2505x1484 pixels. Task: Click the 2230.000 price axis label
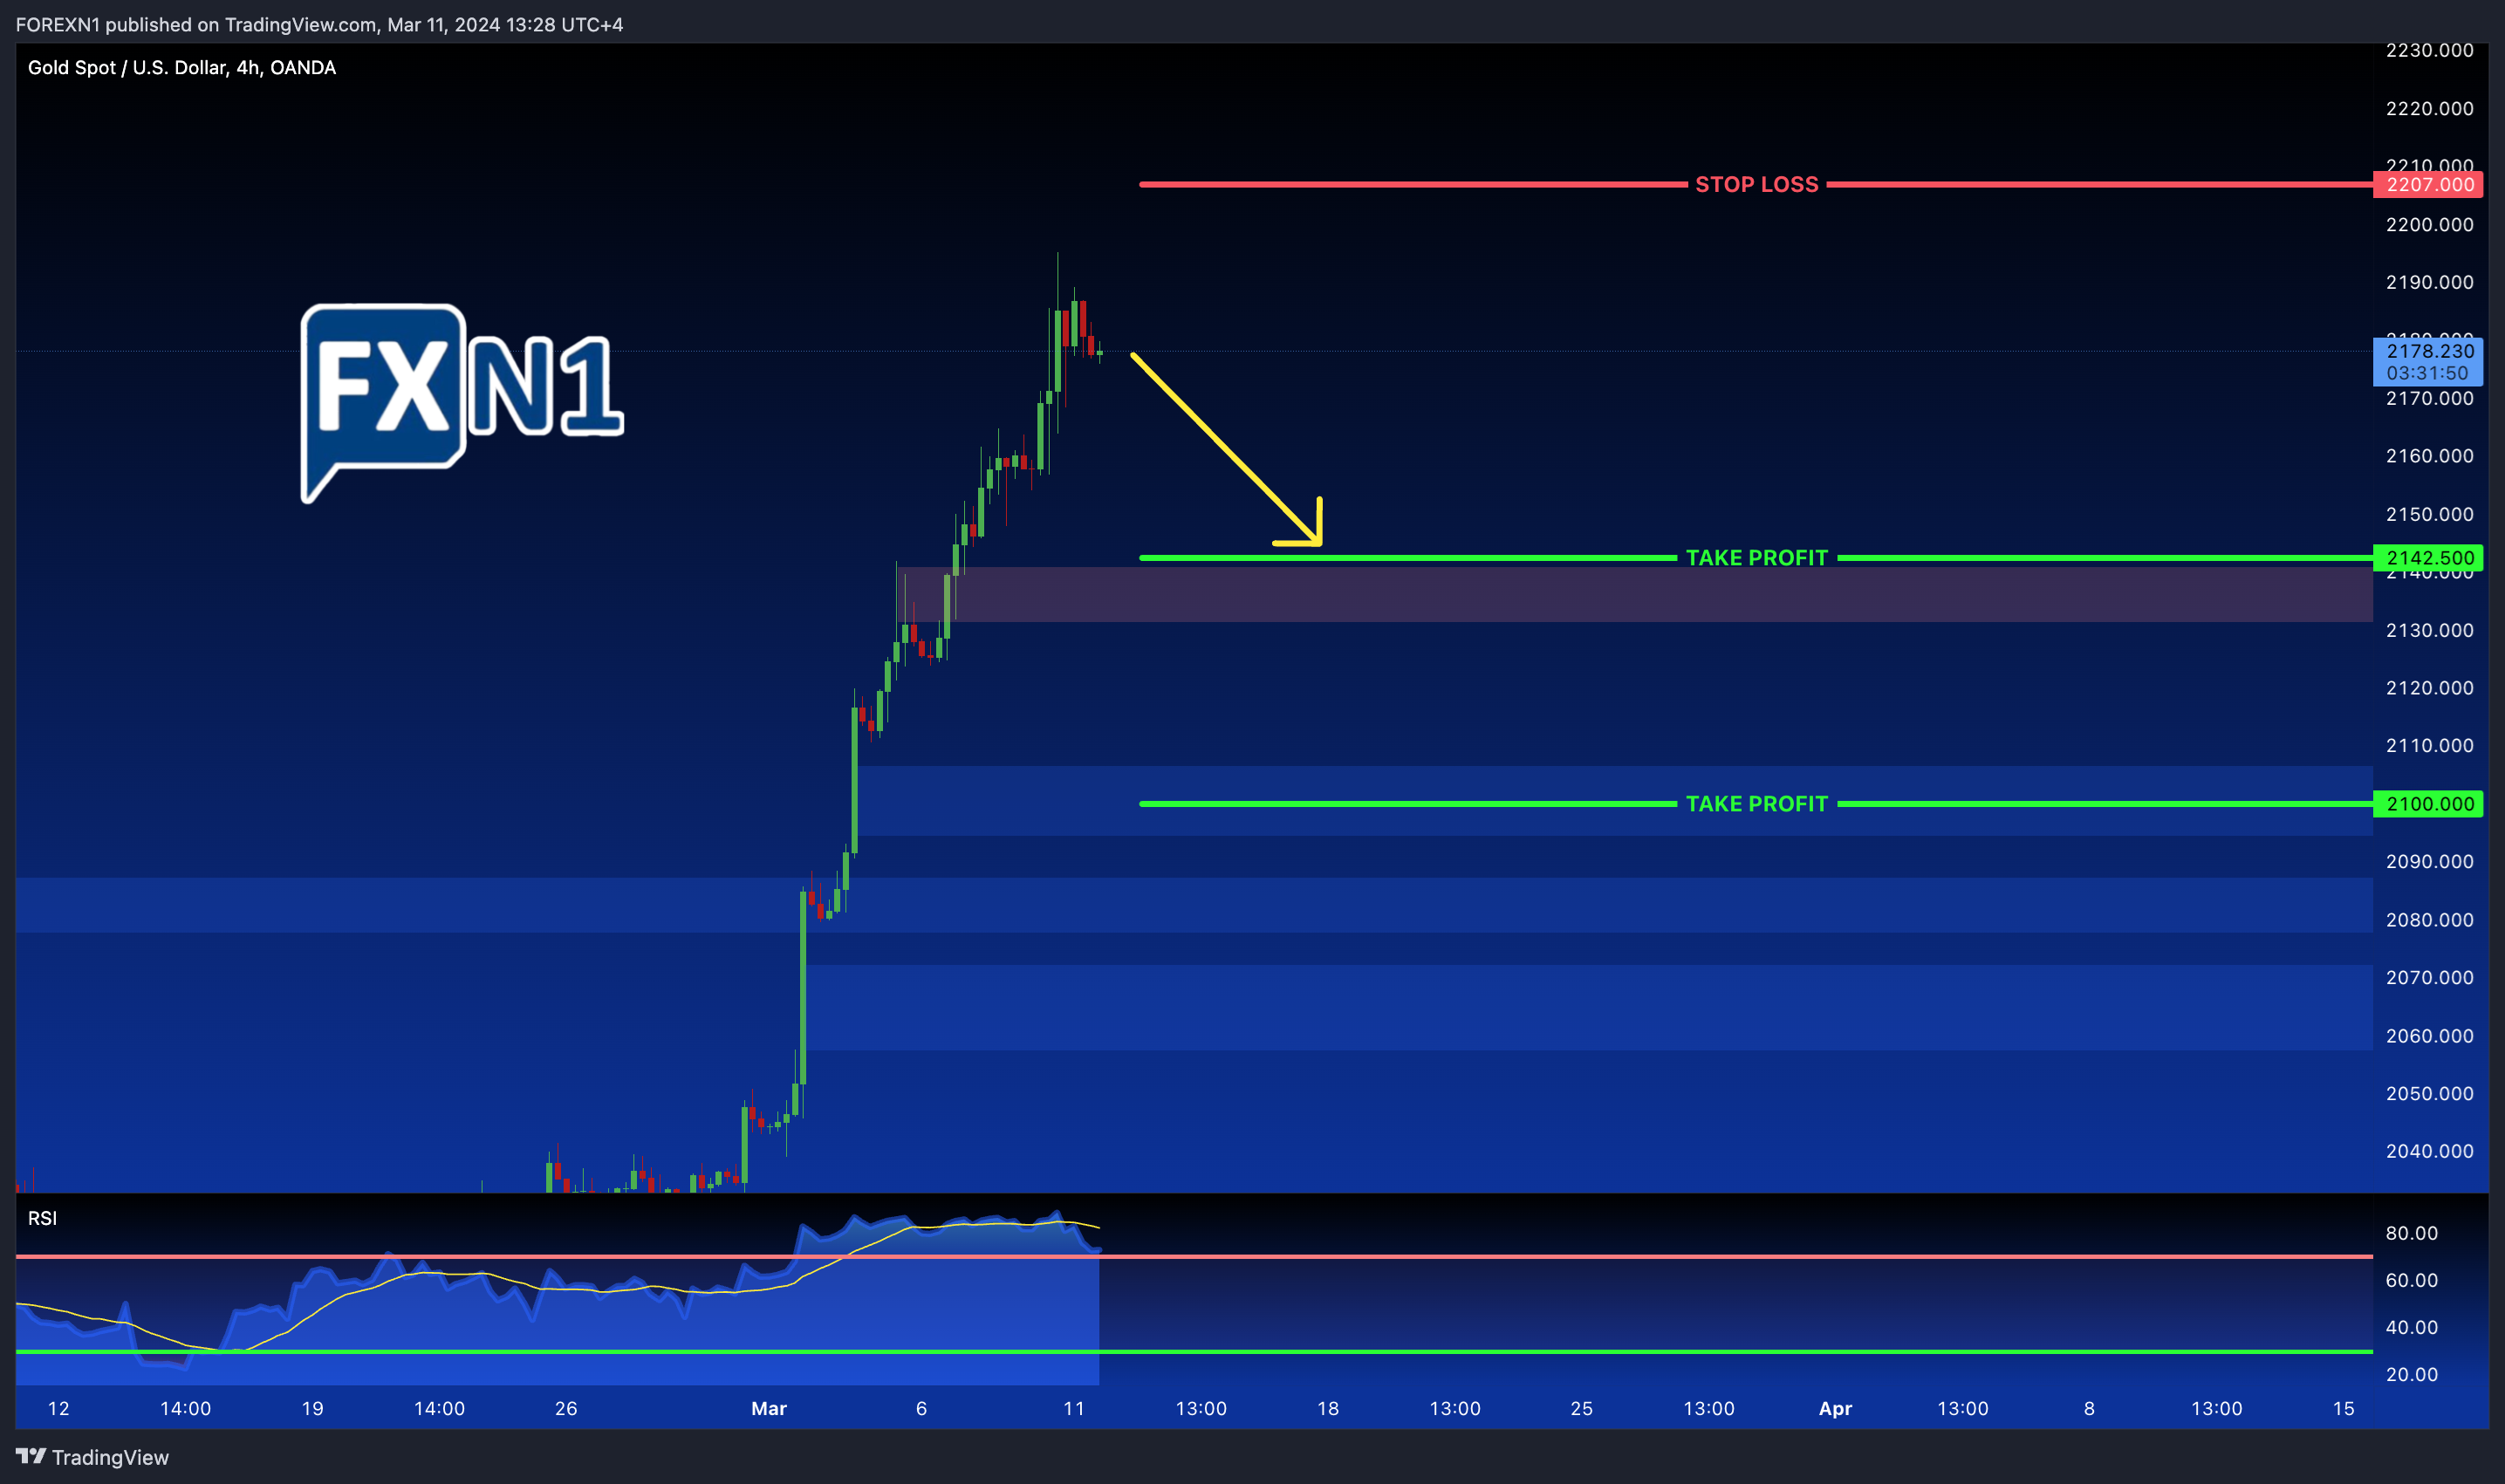click(x=2429, y=50)
